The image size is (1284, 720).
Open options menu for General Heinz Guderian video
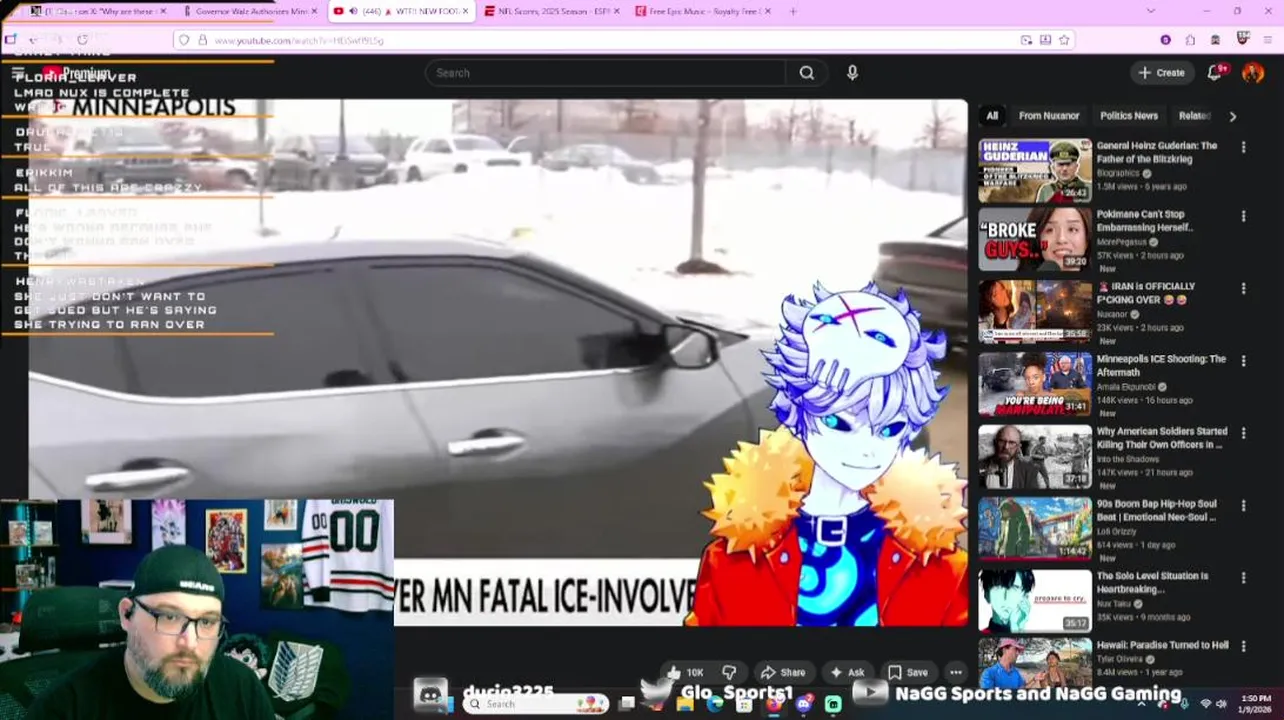click(x=1243, y=147)
